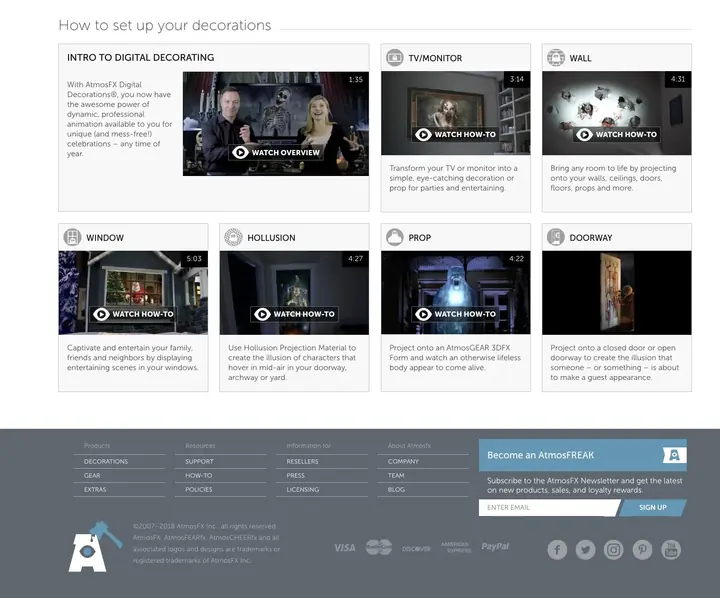Click the Resources footer column header
The width and height of the screenshot is (720, 598).
point(200,446)
